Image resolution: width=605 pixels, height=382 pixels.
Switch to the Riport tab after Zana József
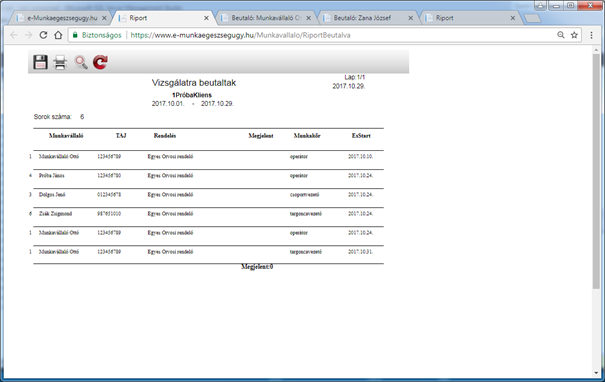tap(469, 18)
